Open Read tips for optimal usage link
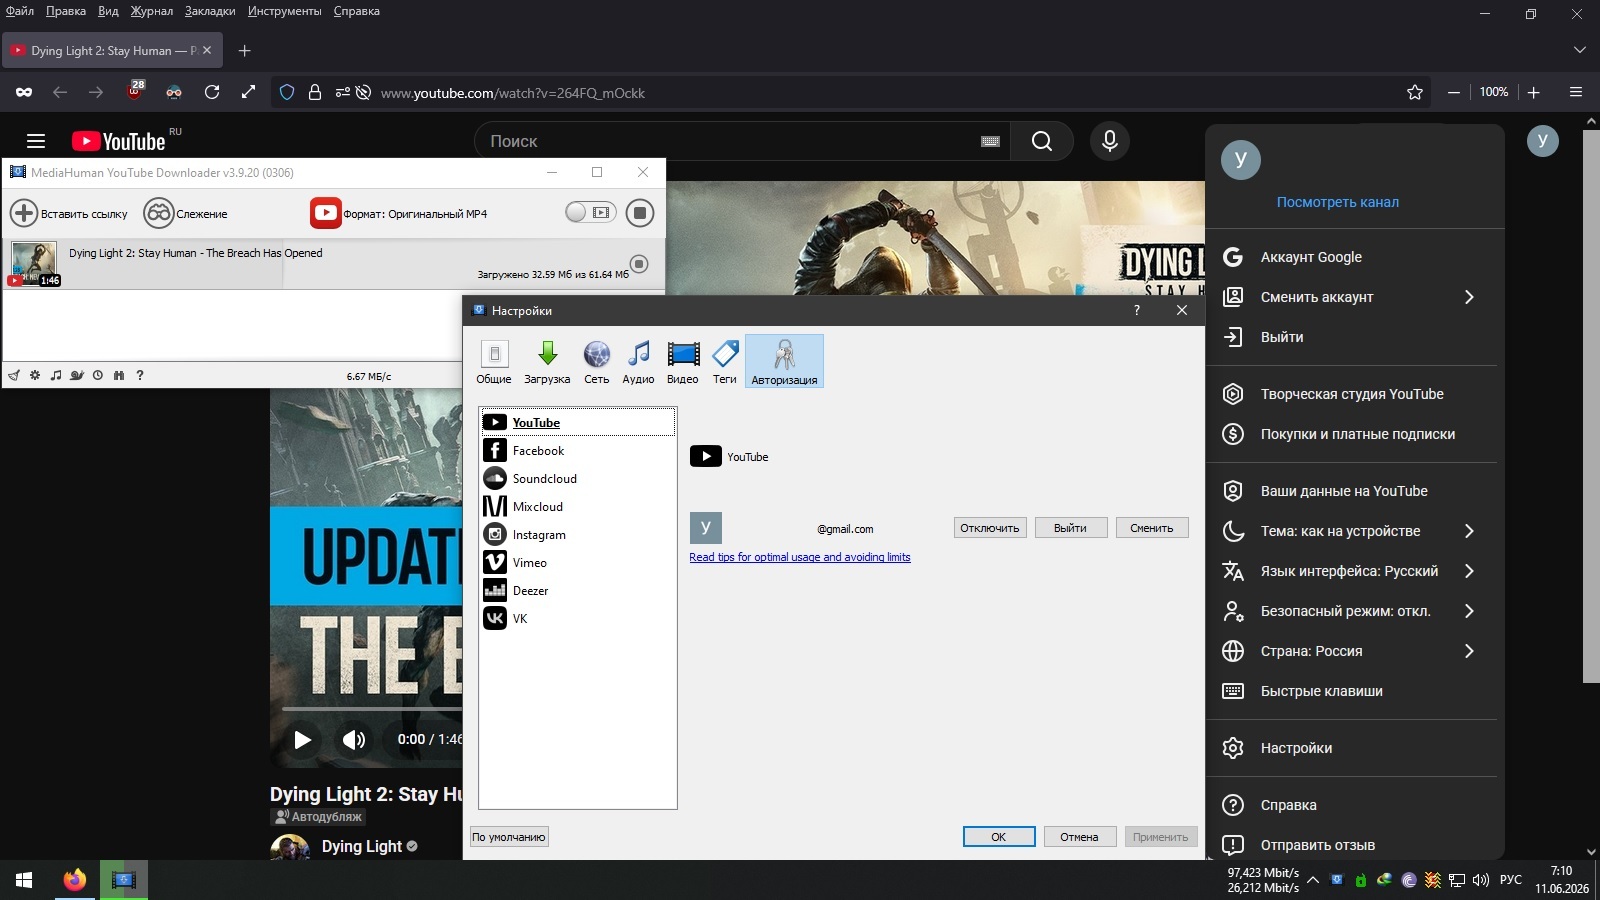The image size is (1600, 900). point(800,557)
